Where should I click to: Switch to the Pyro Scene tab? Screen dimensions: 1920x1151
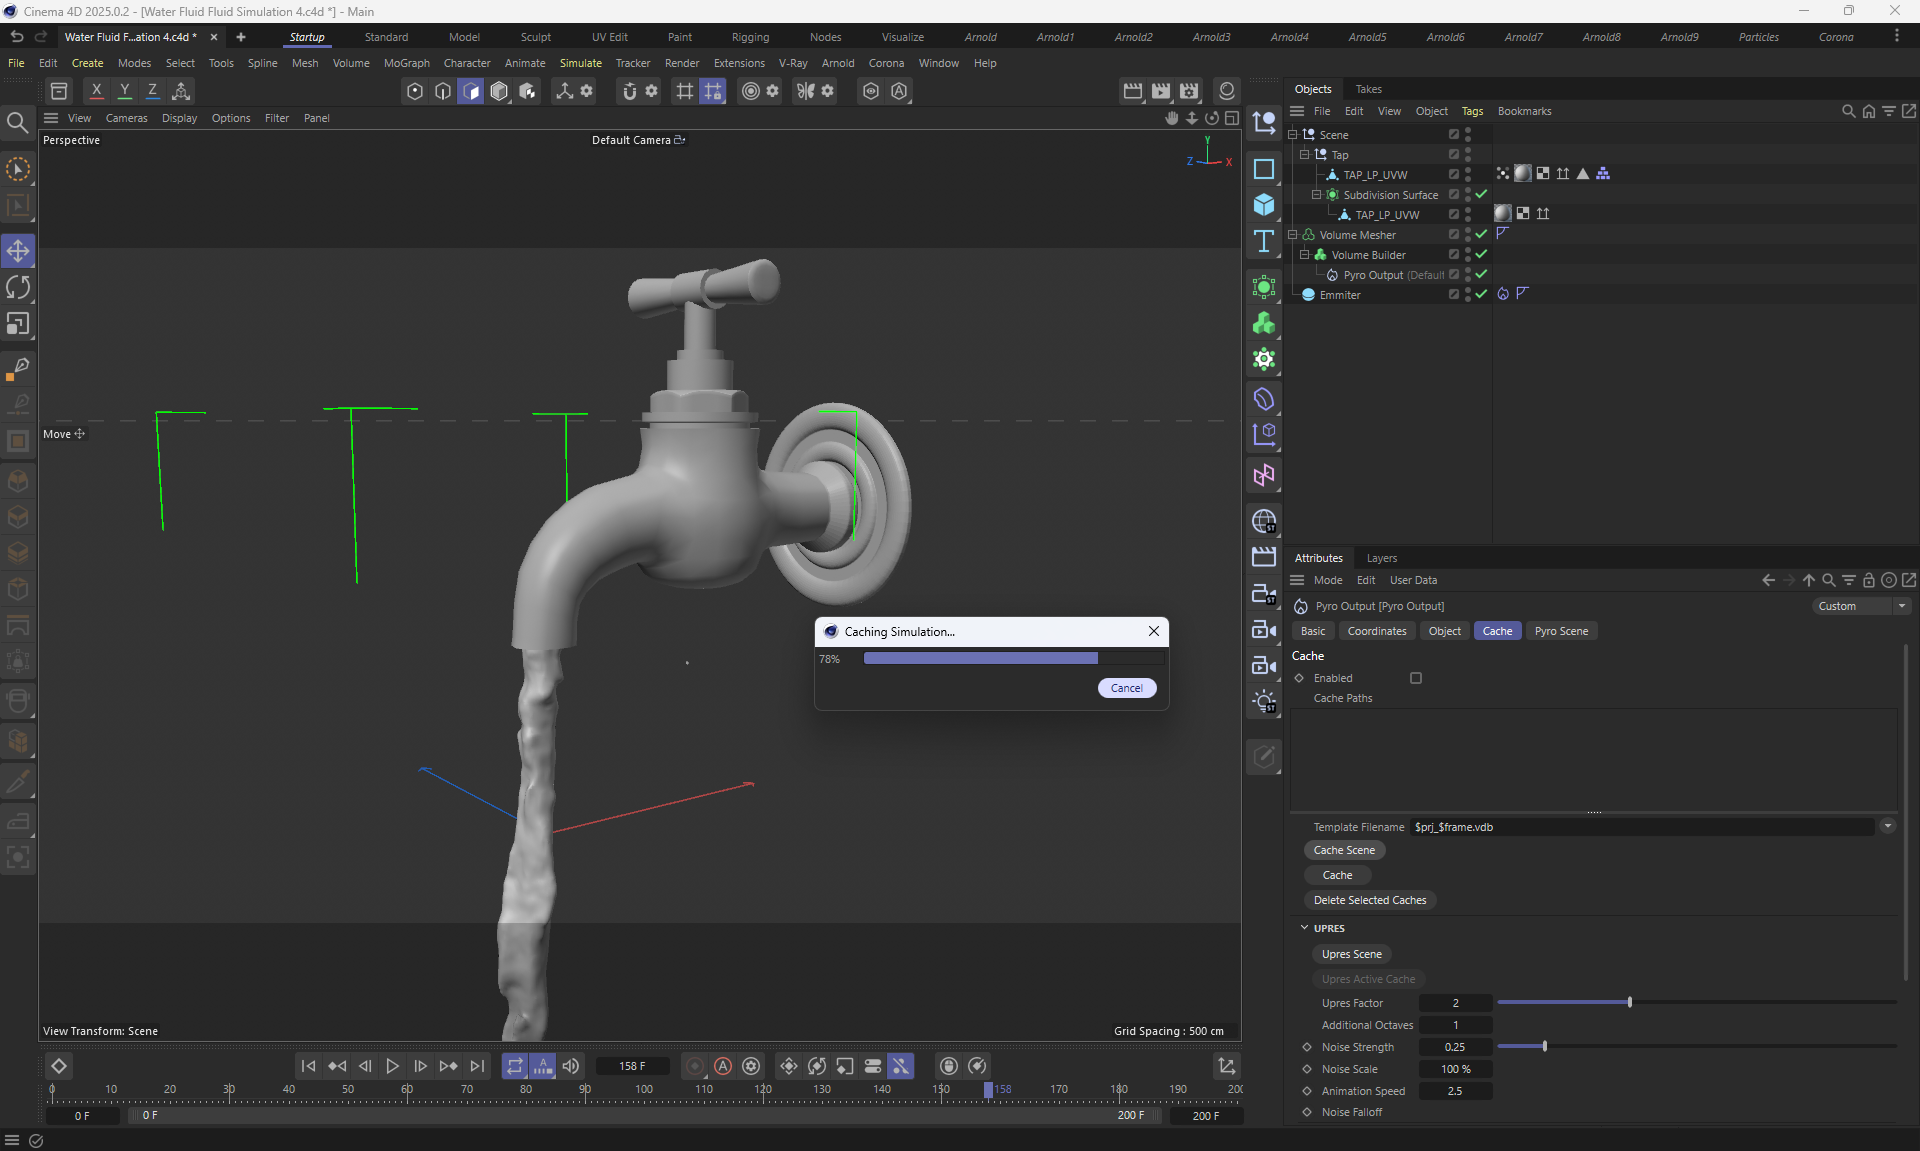(1560, 631)
